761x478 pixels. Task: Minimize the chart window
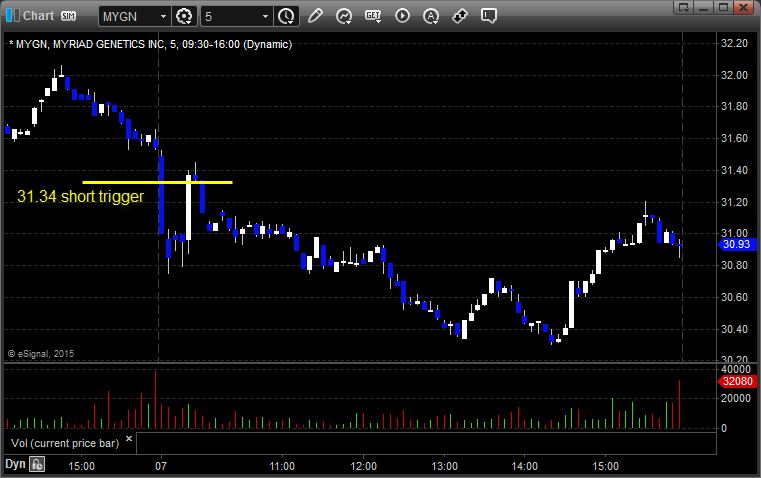(x=703, y=7)
